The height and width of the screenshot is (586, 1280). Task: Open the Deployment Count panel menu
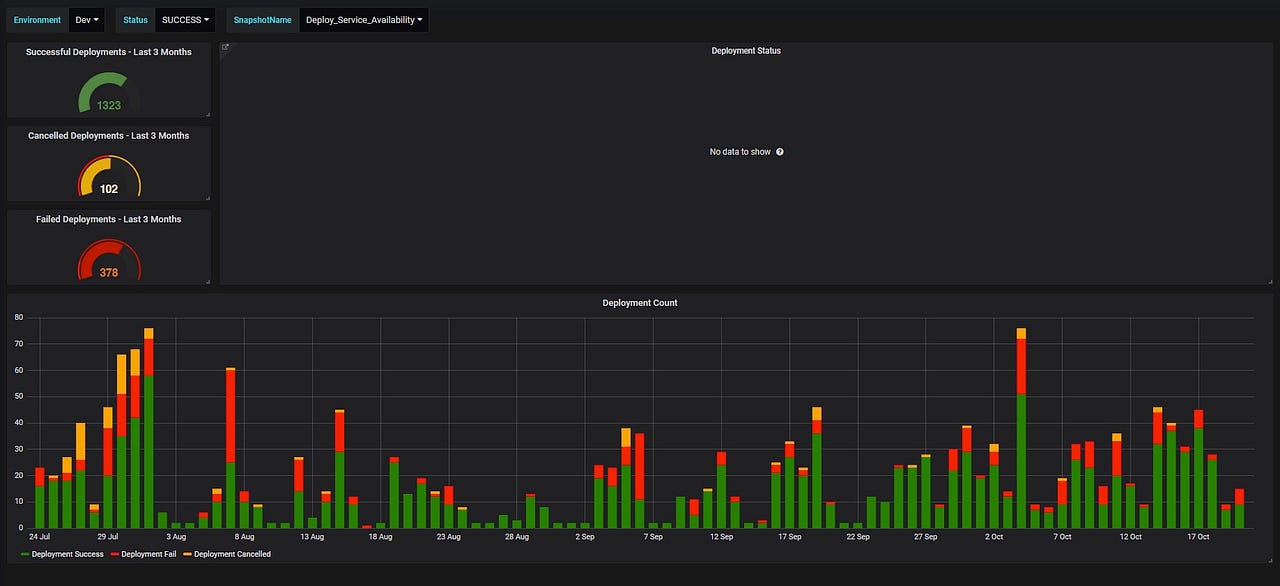coord(640,303)
